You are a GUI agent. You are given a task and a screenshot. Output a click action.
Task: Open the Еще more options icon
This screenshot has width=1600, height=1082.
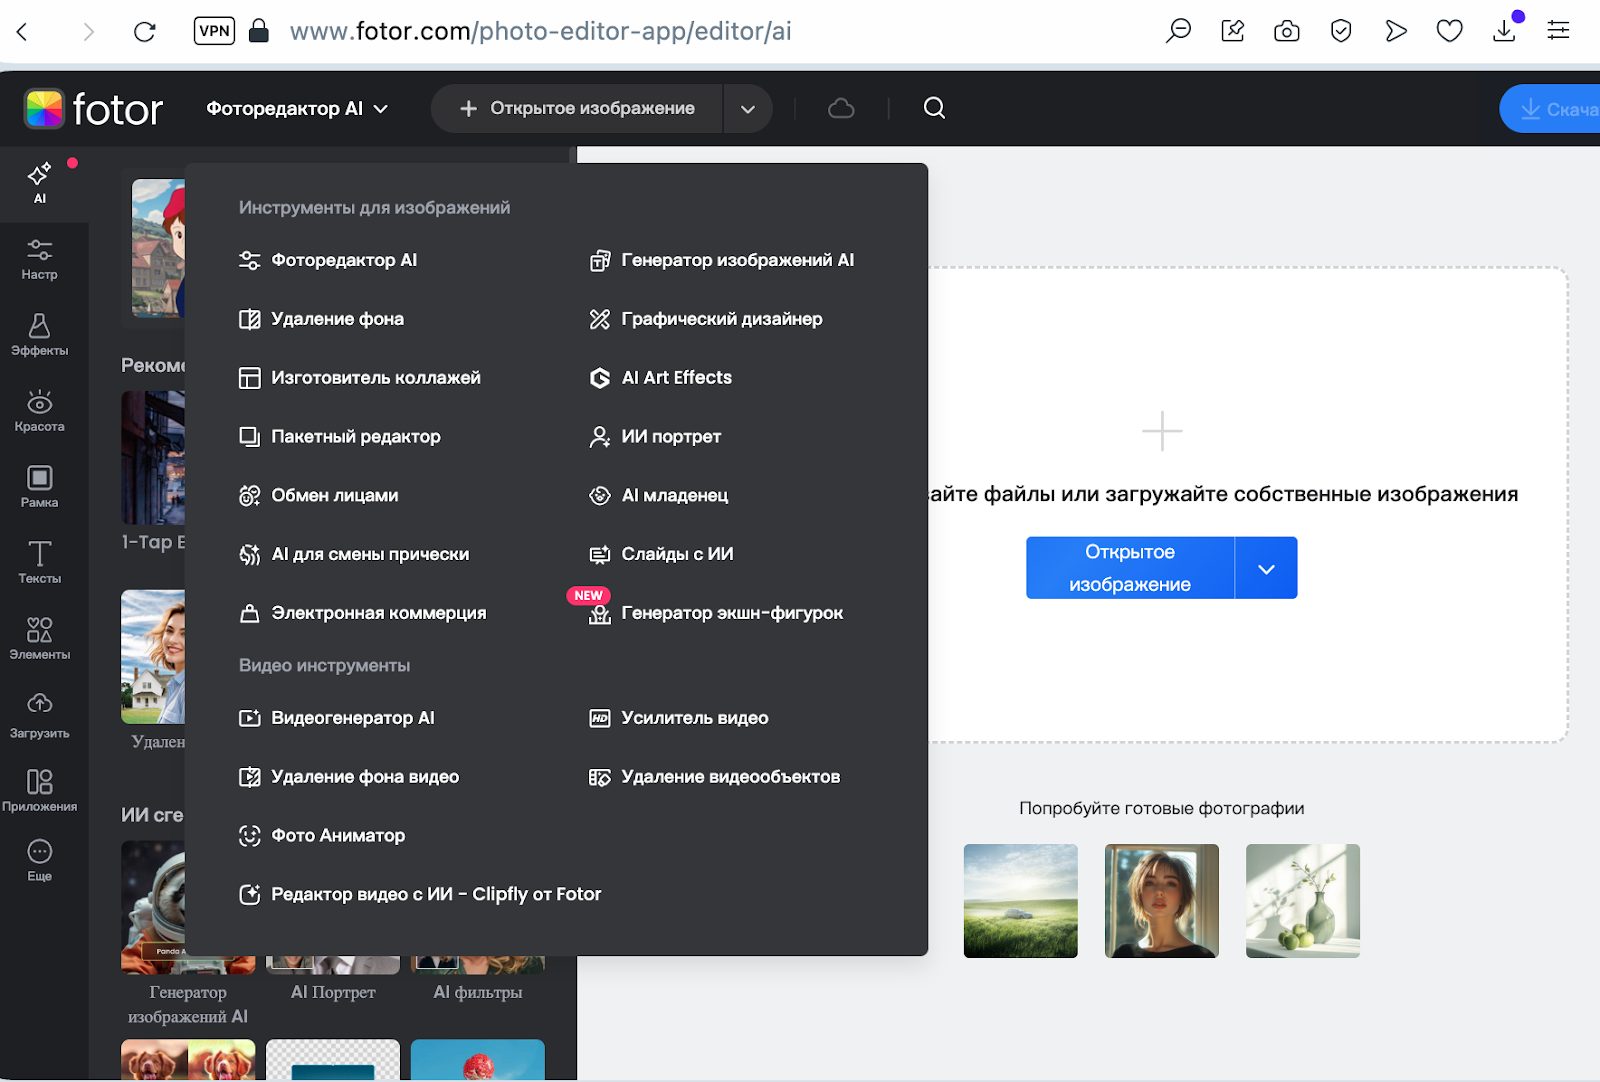[x=39, y=860]
